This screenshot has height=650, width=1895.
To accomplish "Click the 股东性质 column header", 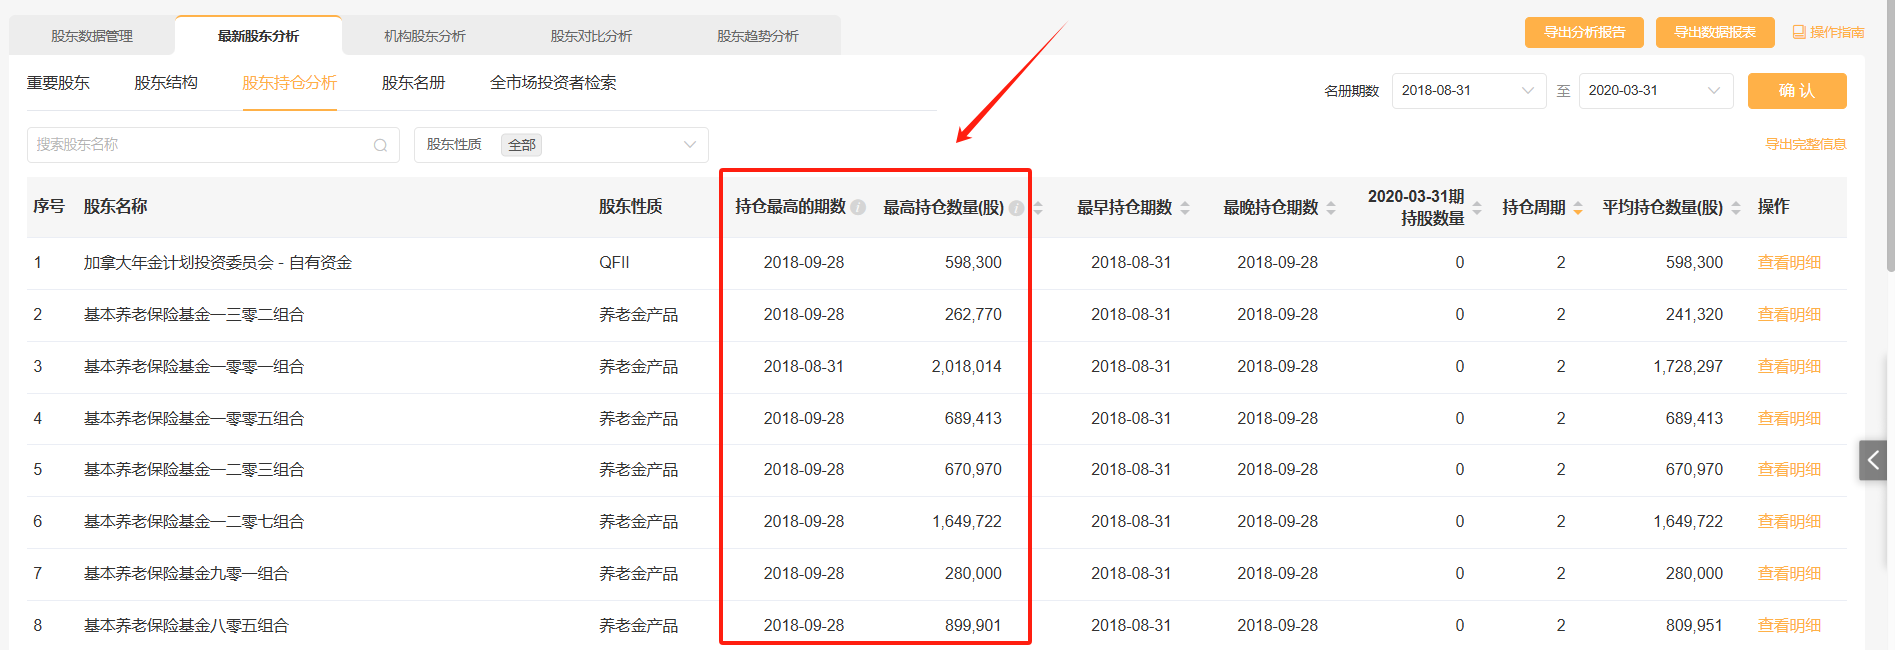I will [x=630, y=207].
